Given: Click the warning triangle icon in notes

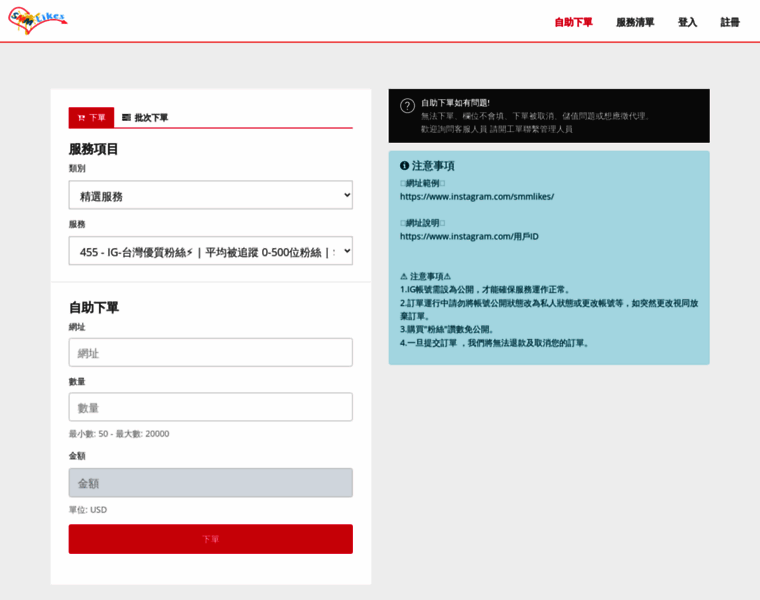Looking at the screenshot, I should (404, 277).
